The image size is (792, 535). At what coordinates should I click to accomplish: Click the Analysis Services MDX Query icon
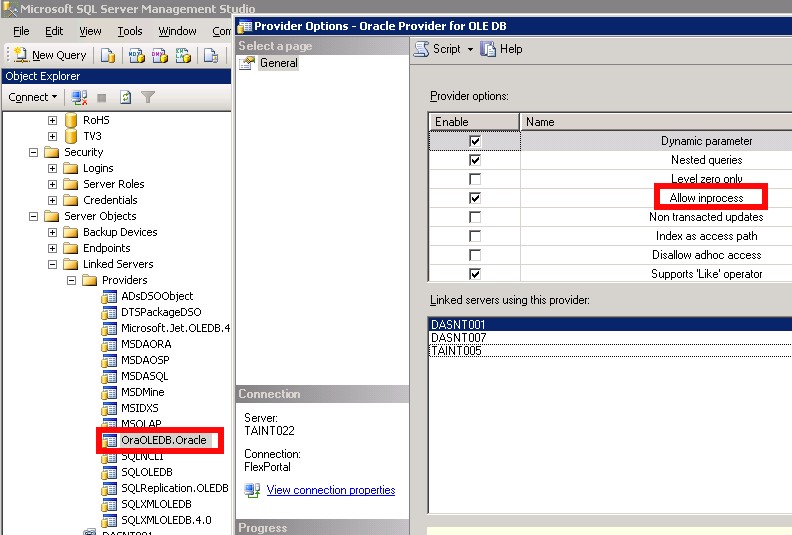point(136,55)
